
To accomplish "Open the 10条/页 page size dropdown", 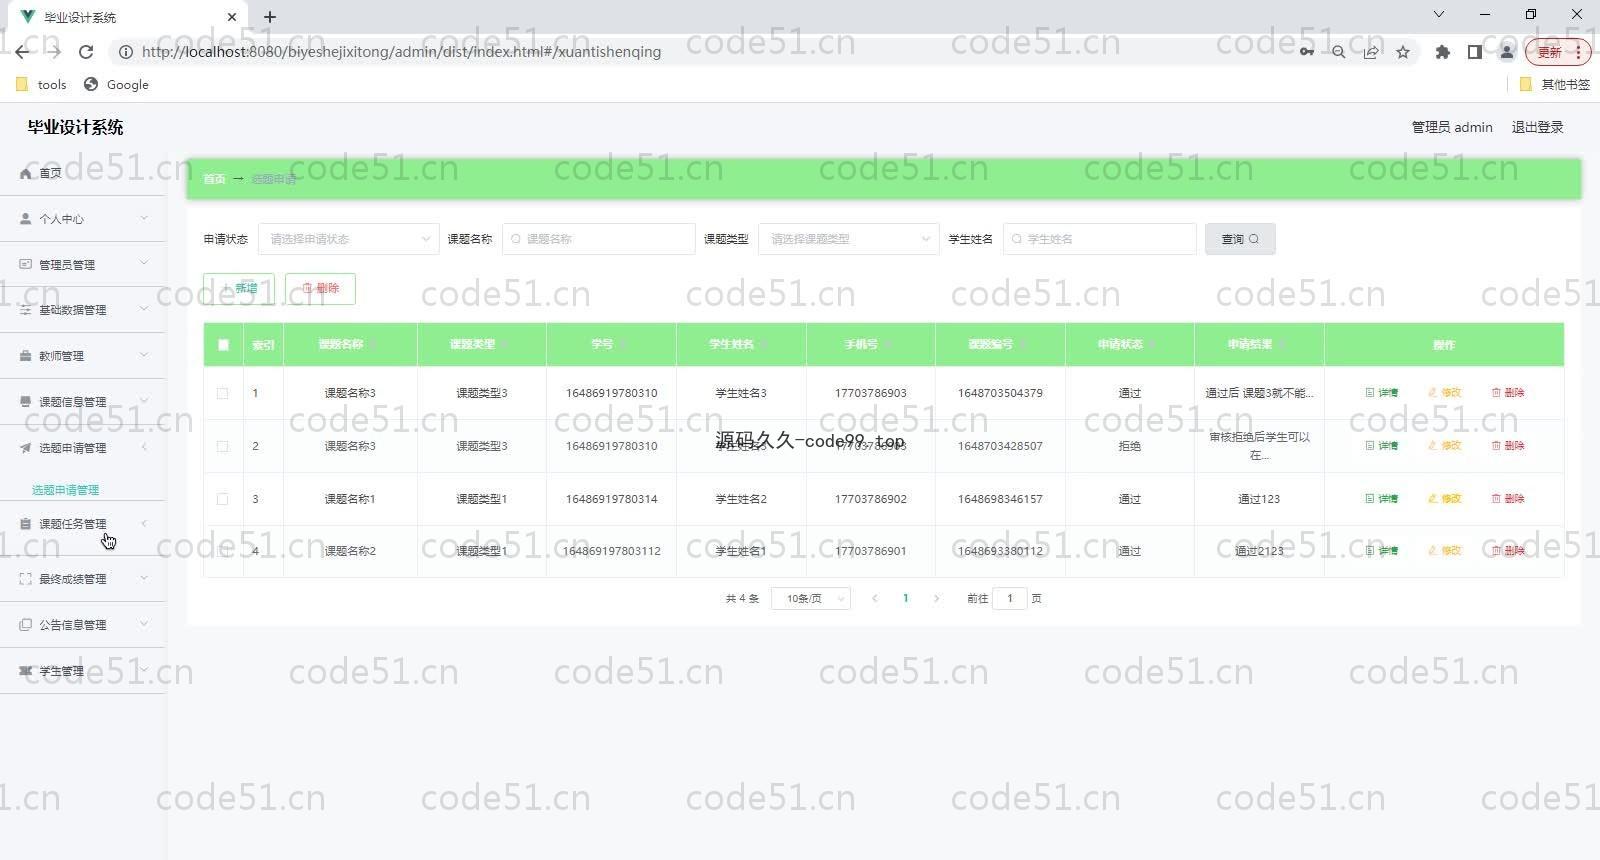I will click(x=811, y=598).
